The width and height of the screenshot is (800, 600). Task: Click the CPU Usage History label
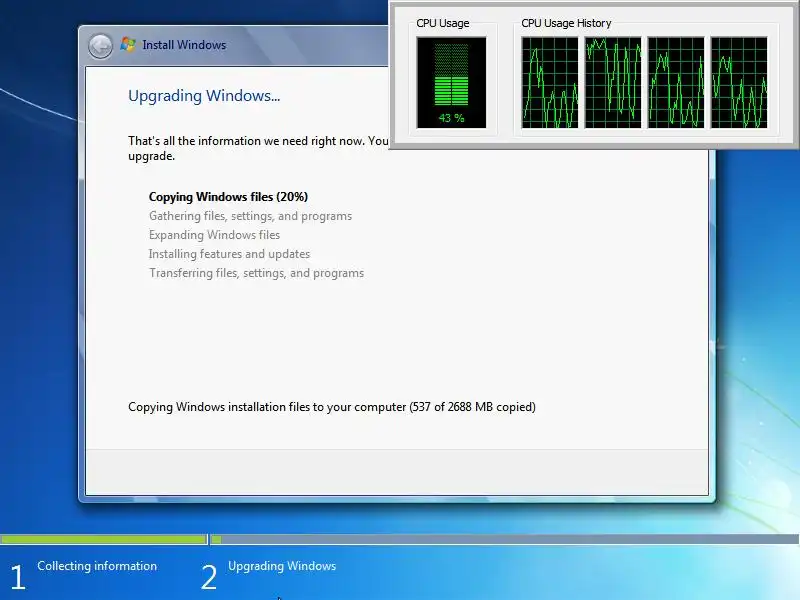click(x=566, y=23)
